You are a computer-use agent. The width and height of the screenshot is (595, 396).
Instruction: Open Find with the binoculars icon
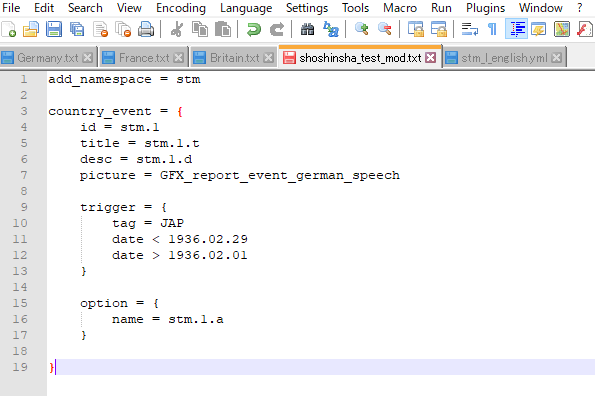(x=307, y=29)
